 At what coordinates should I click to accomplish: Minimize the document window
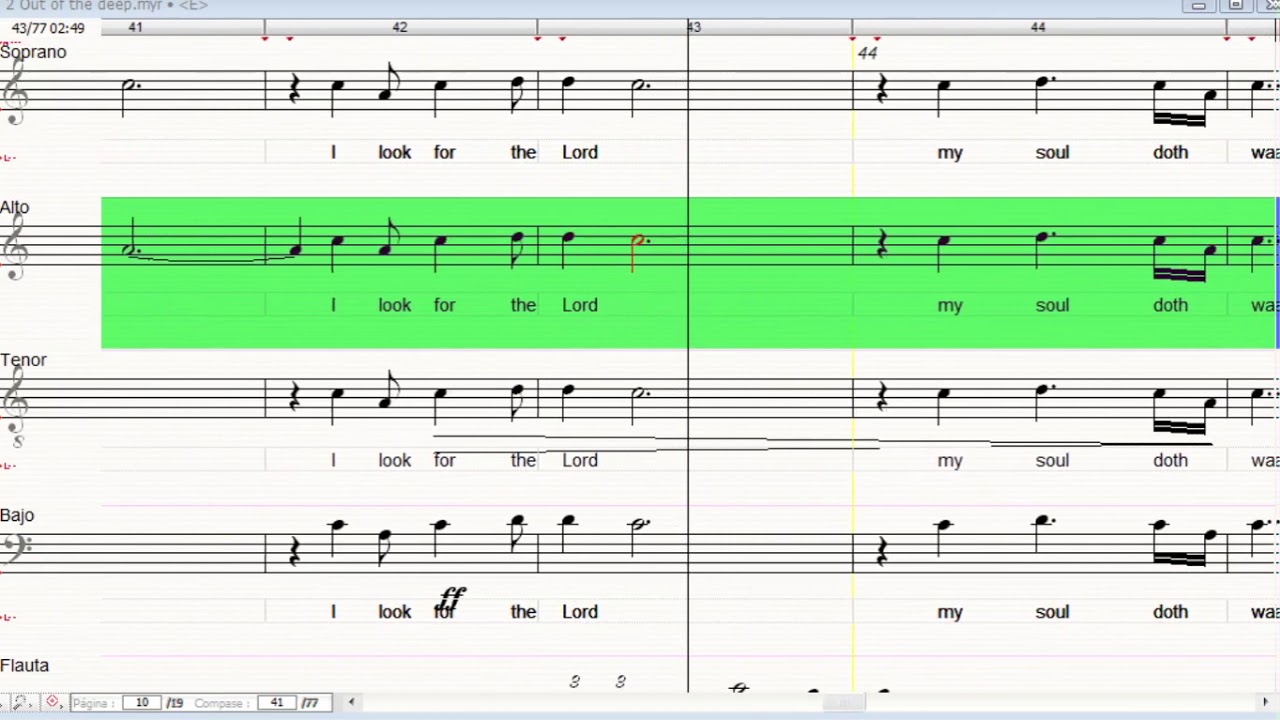coord(1198,5)
